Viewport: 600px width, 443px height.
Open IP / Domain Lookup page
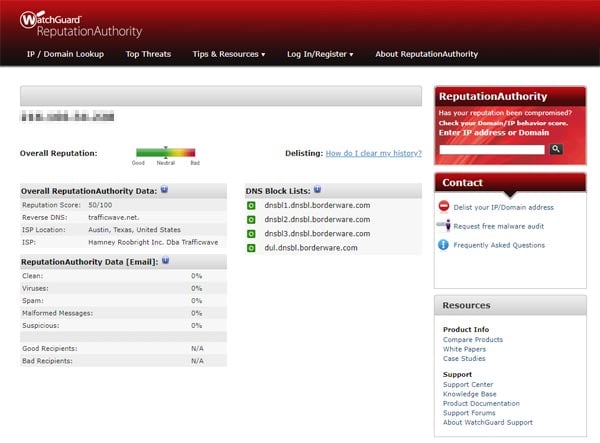point(66,54)
